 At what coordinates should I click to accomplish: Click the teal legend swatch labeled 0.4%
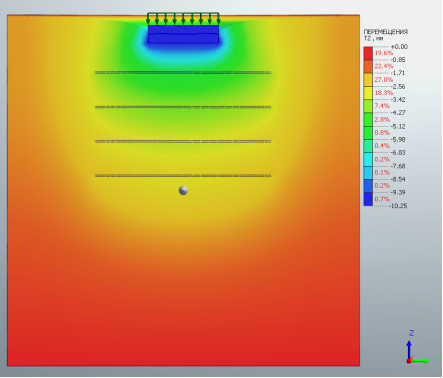[x=368, y=146]
